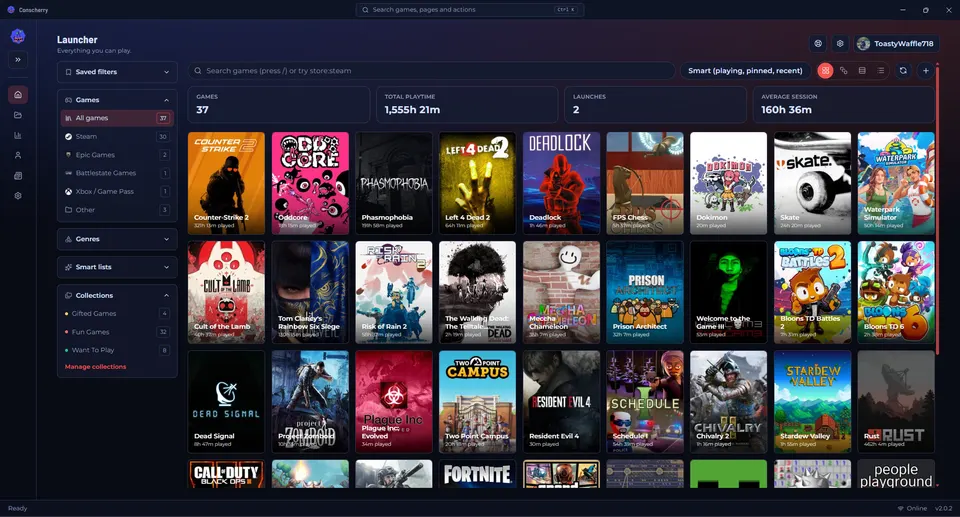Open the Oddcore game card
Viewport: 960px width, 517px height.
pyautogui.click(x=310, y=183)
